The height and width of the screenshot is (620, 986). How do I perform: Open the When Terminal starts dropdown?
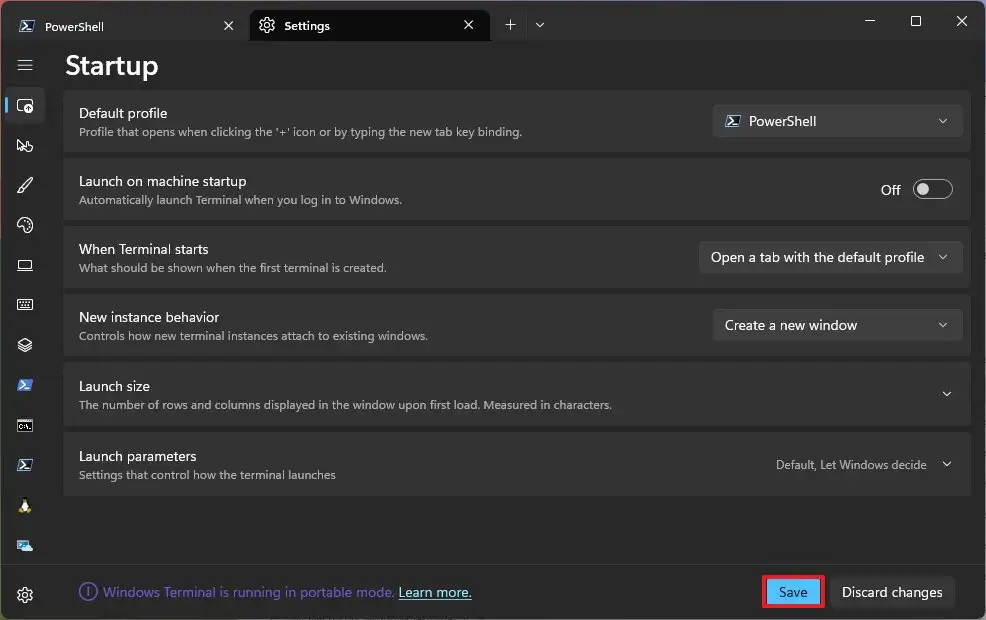coord(830,257)
